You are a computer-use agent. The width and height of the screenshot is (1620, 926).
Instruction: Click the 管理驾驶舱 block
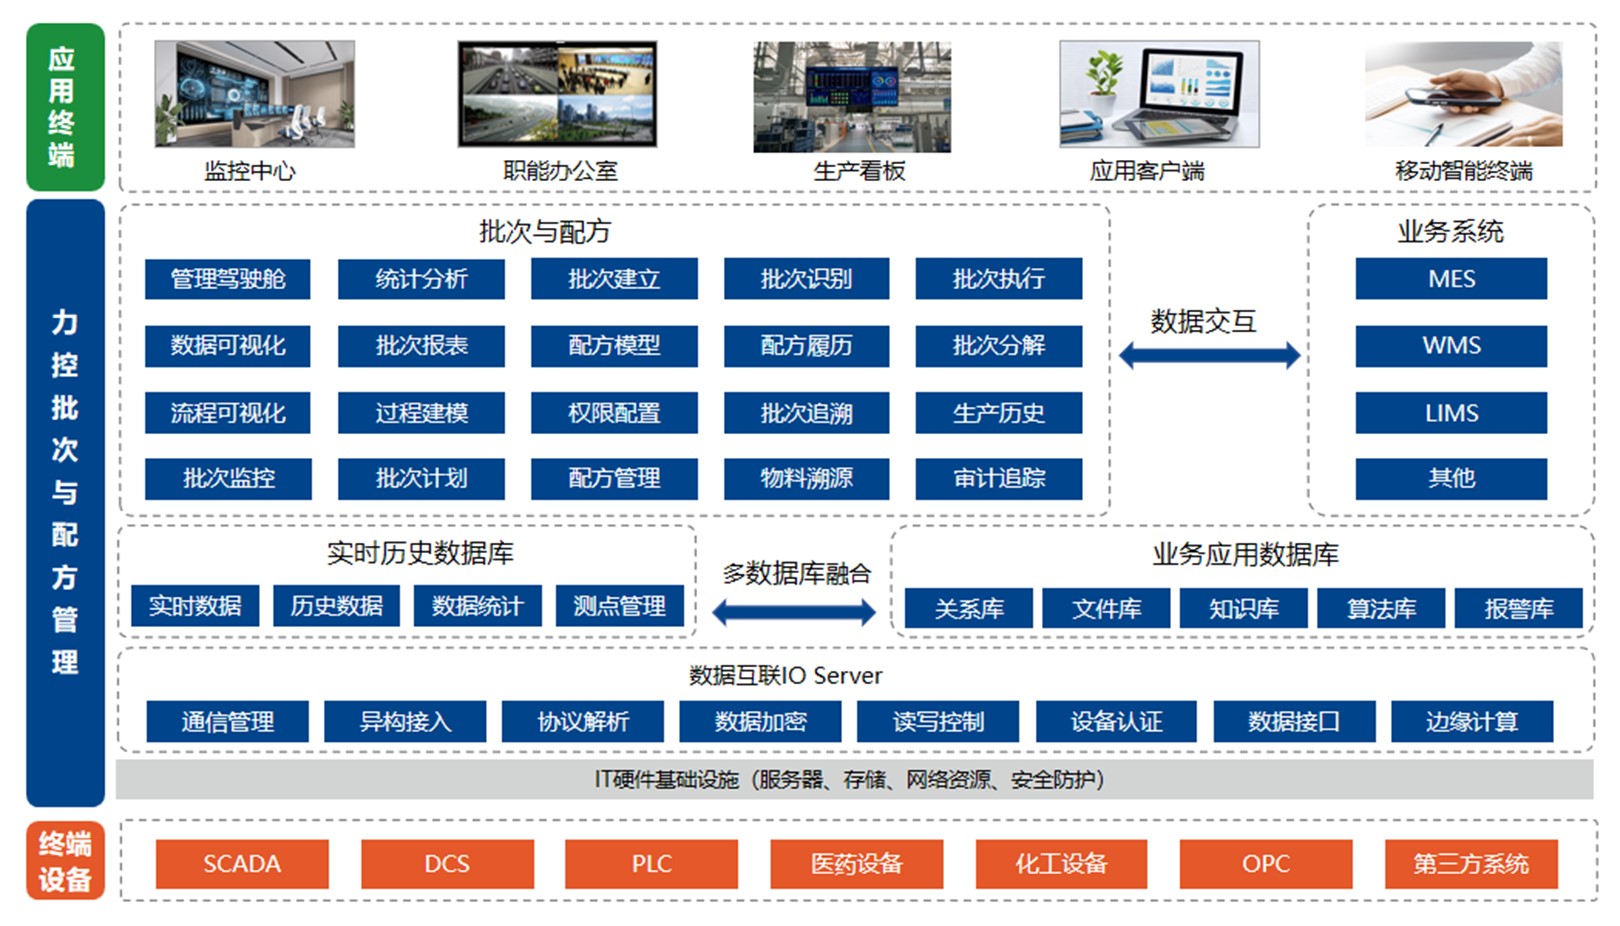pyautogui.click(x=228, y=279)
